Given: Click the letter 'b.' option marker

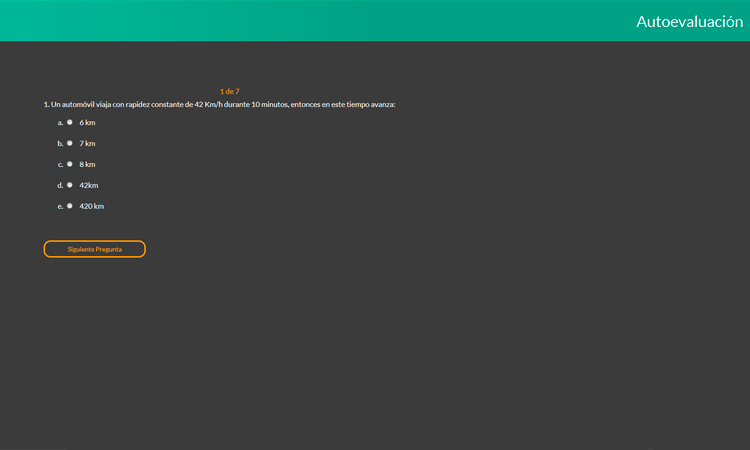Looking at the screenshot, I should point(60,144).
